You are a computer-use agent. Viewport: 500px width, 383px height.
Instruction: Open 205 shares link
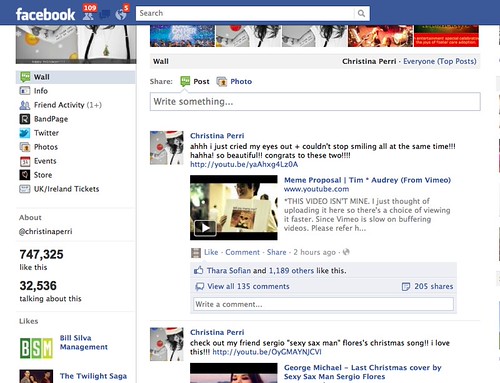coord(434,286)
